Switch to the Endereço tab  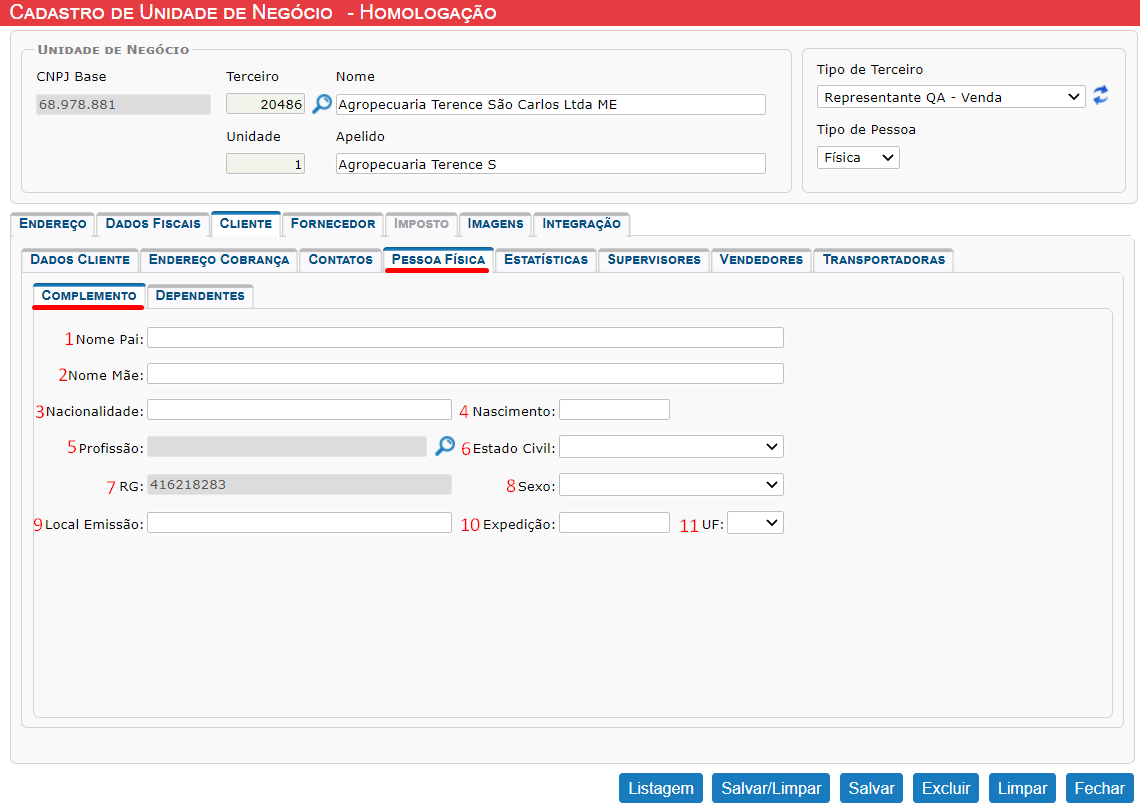pyautogui.click(x=52, y=224)
